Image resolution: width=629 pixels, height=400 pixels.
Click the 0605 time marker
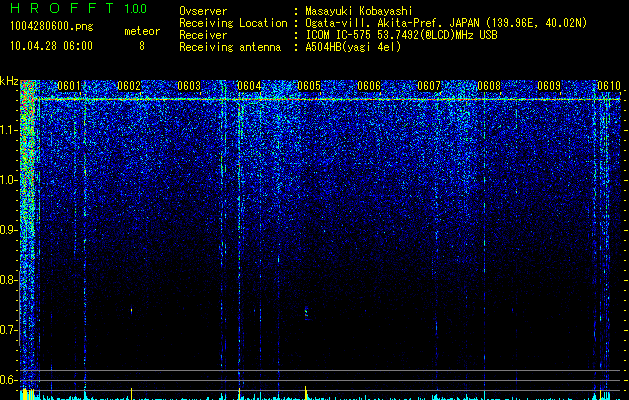[309, 86]
